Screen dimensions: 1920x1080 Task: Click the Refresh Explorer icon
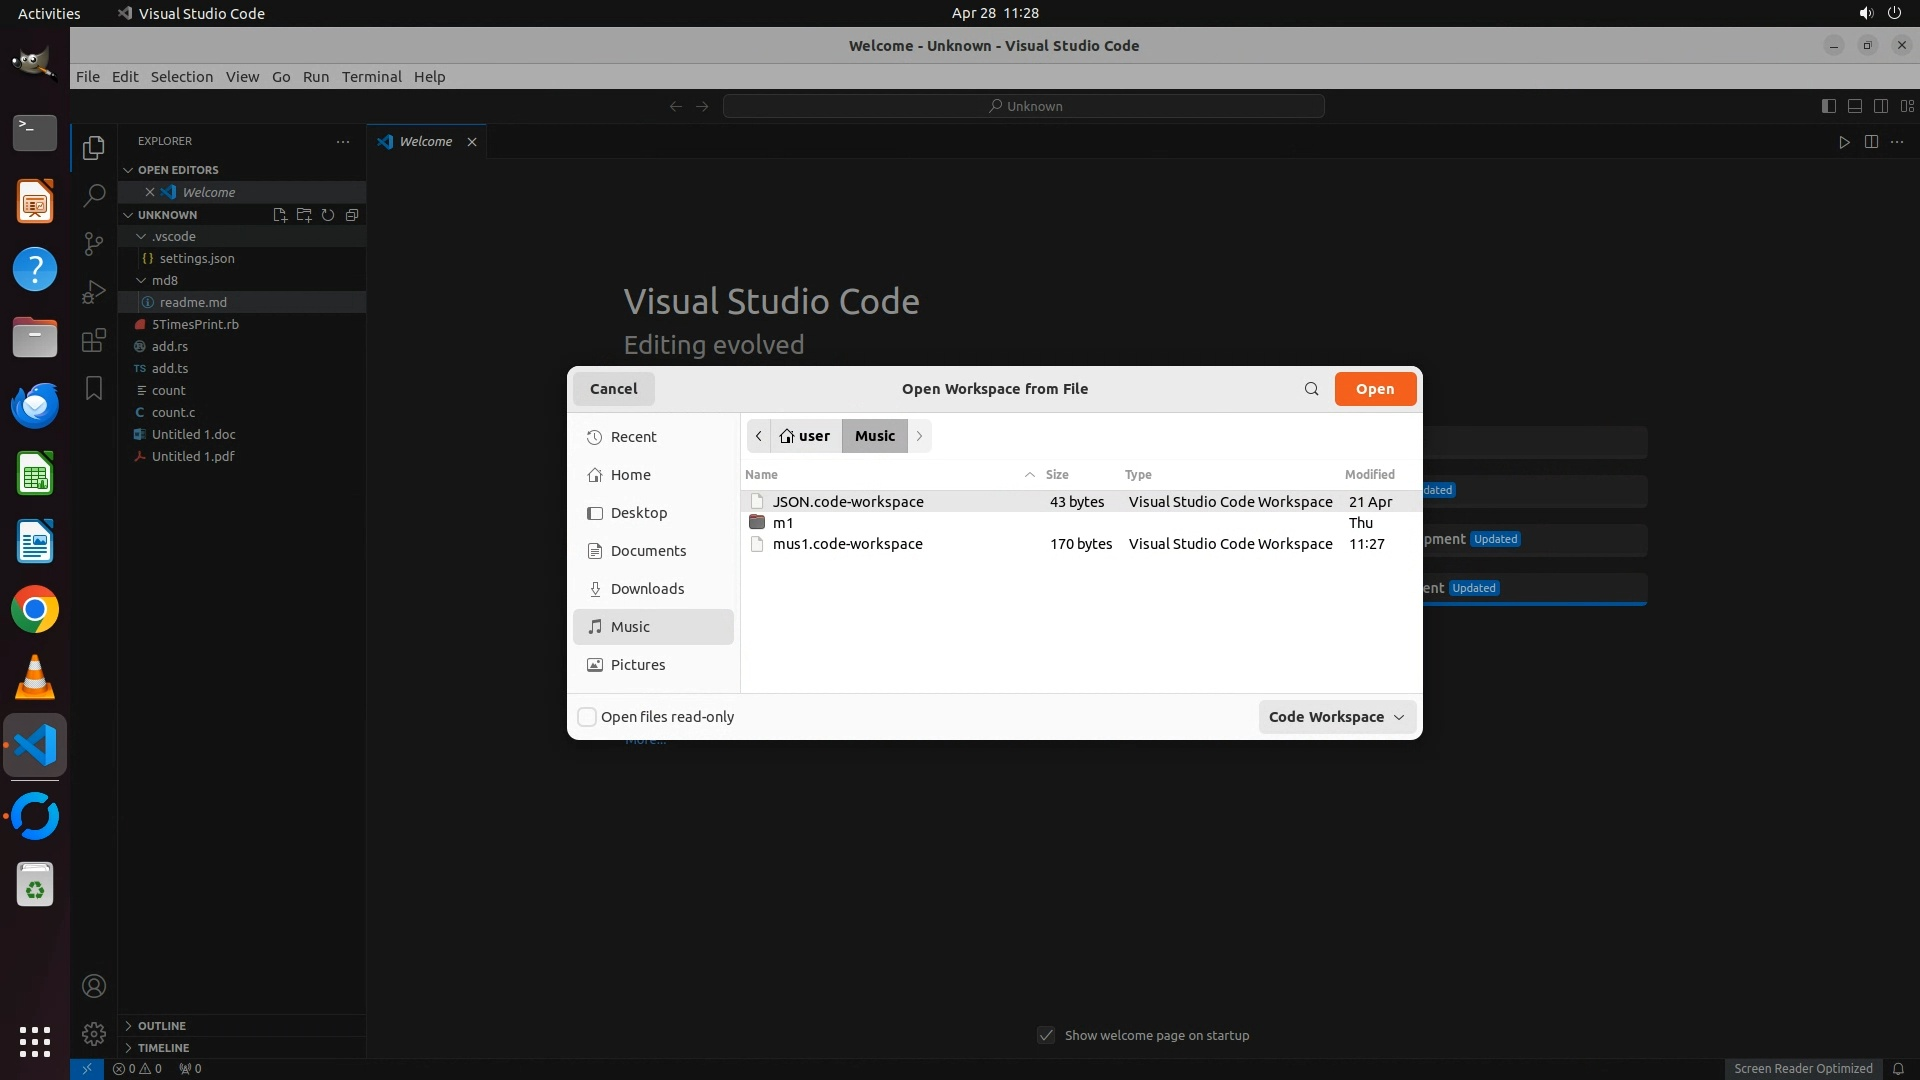[328, 215]
